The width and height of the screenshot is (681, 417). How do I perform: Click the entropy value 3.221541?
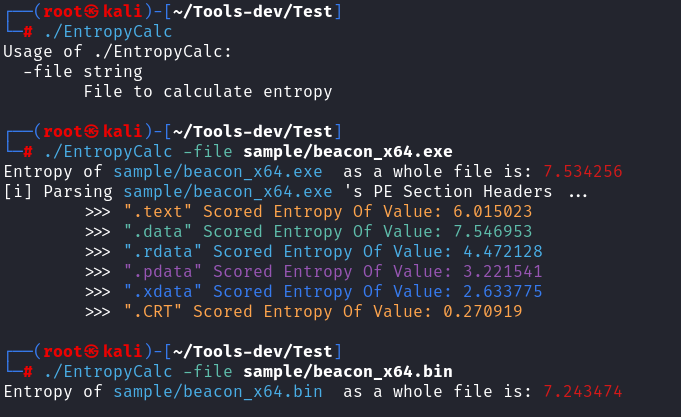(502, 271)
